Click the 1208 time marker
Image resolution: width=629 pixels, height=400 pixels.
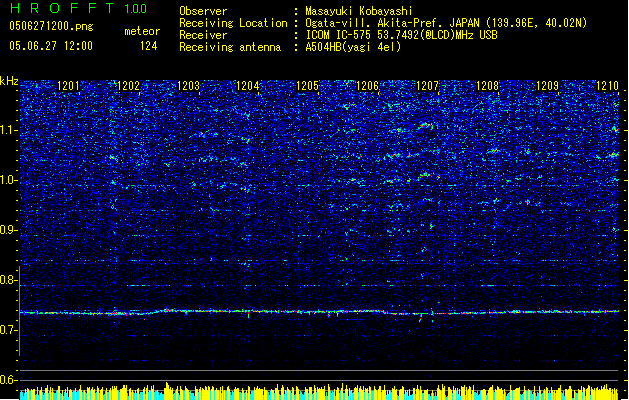click(487, 86)
